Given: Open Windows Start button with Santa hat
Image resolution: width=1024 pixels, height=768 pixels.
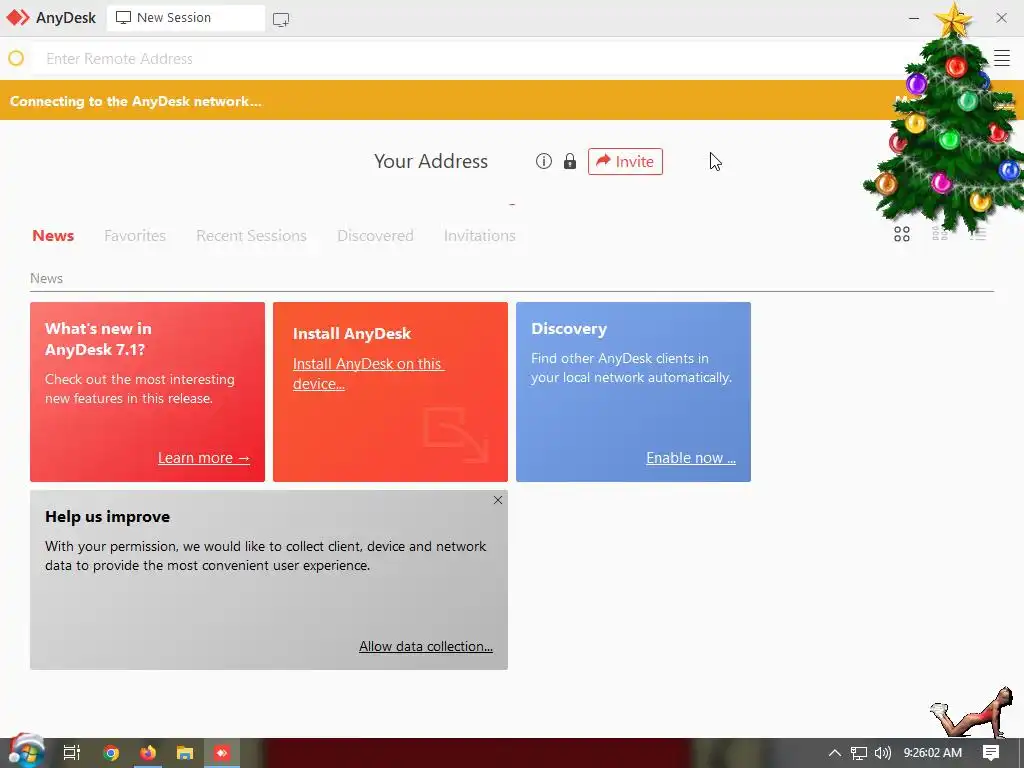Looking at the screenshot, I should [x=26, y=752].
